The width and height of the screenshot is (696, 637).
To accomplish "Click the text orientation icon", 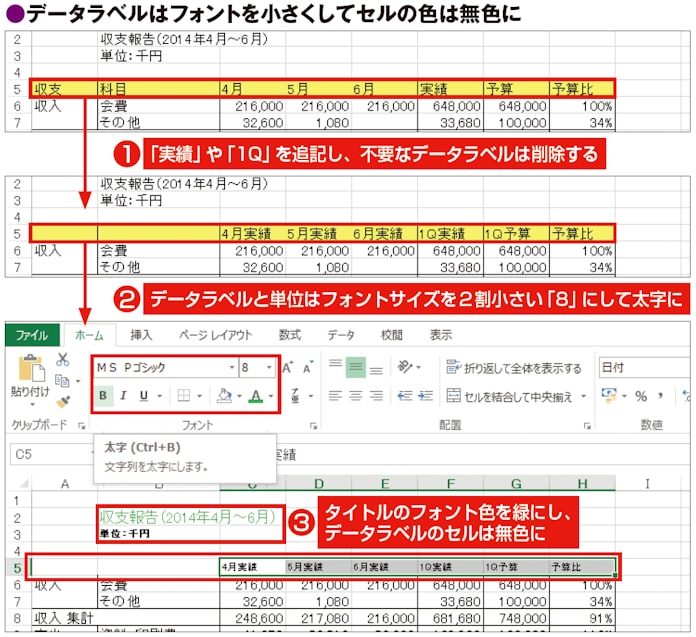I will 404,367.
